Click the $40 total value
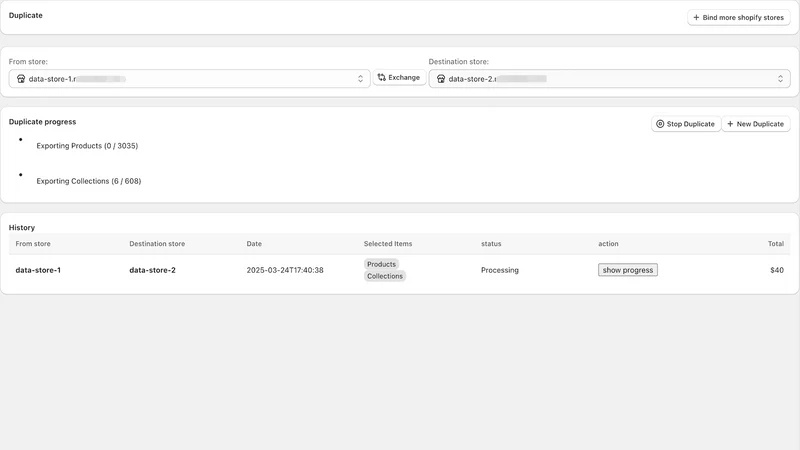The width and height of the screenshot is (800, 450). [x=777, y=270]
